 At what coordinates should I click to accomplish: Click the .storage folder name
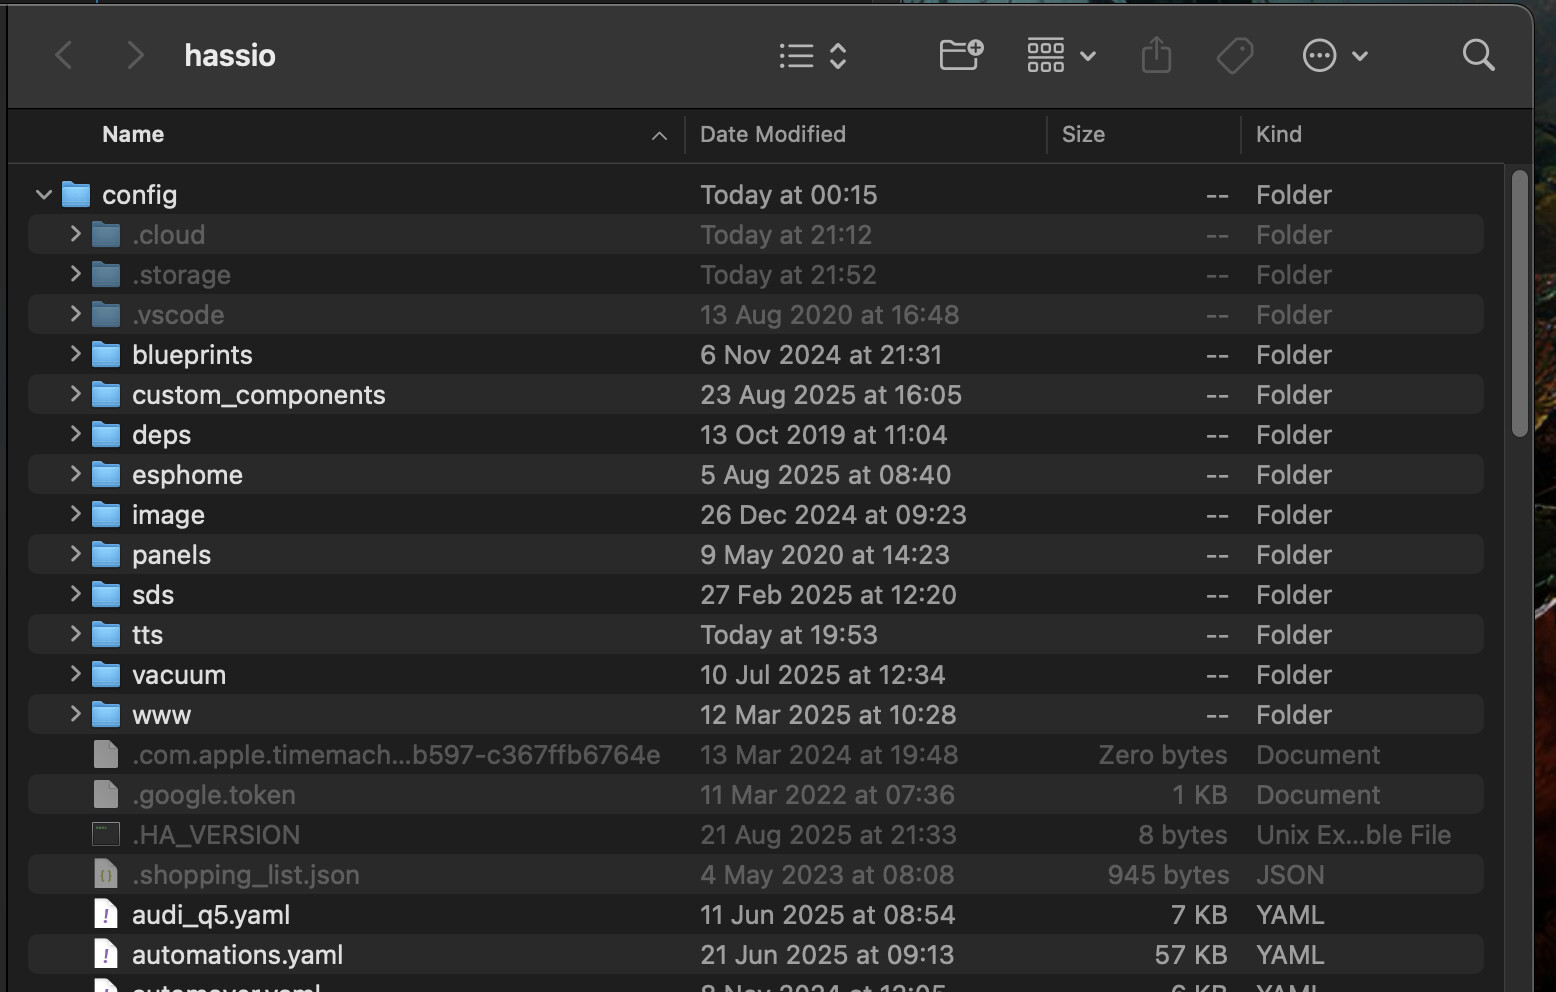point(182,275)
